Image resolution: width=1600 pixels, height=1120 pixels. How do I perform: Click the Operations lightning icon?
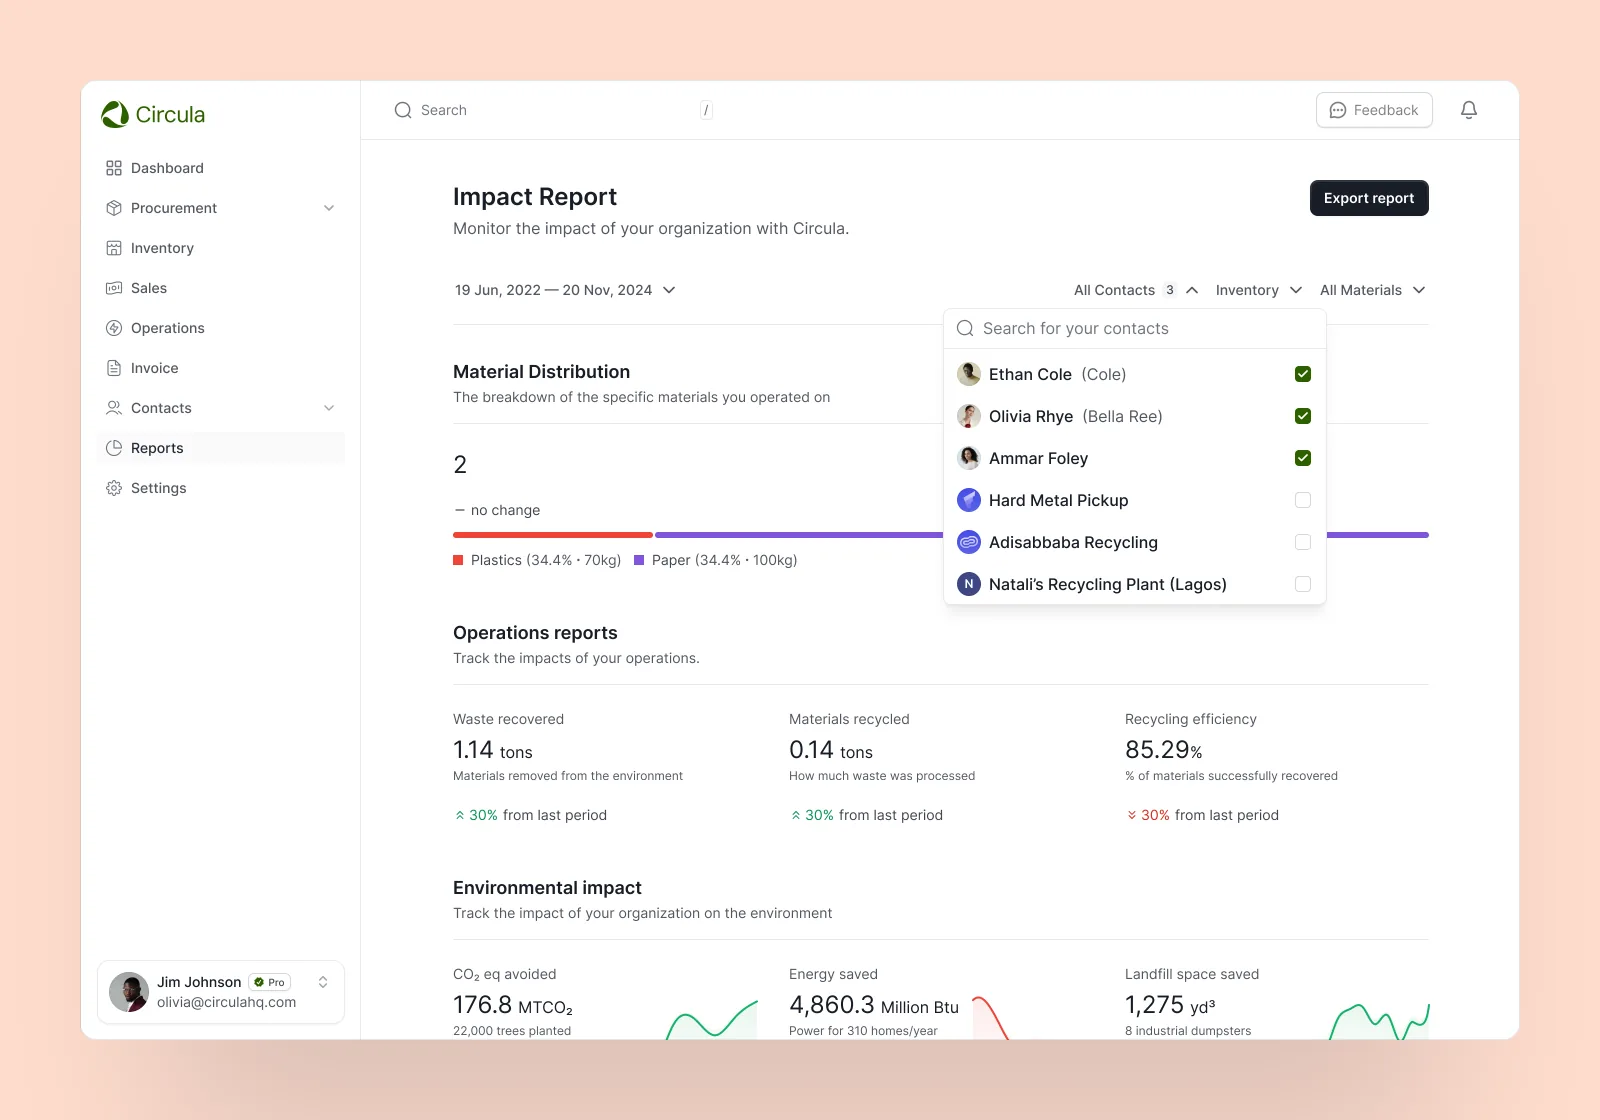pos(114,328)
